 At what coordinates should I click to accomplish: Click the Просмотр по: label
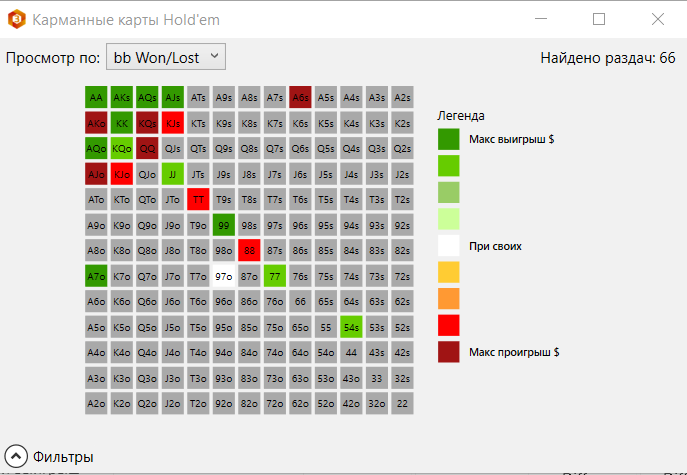click(x=53, y=58)
